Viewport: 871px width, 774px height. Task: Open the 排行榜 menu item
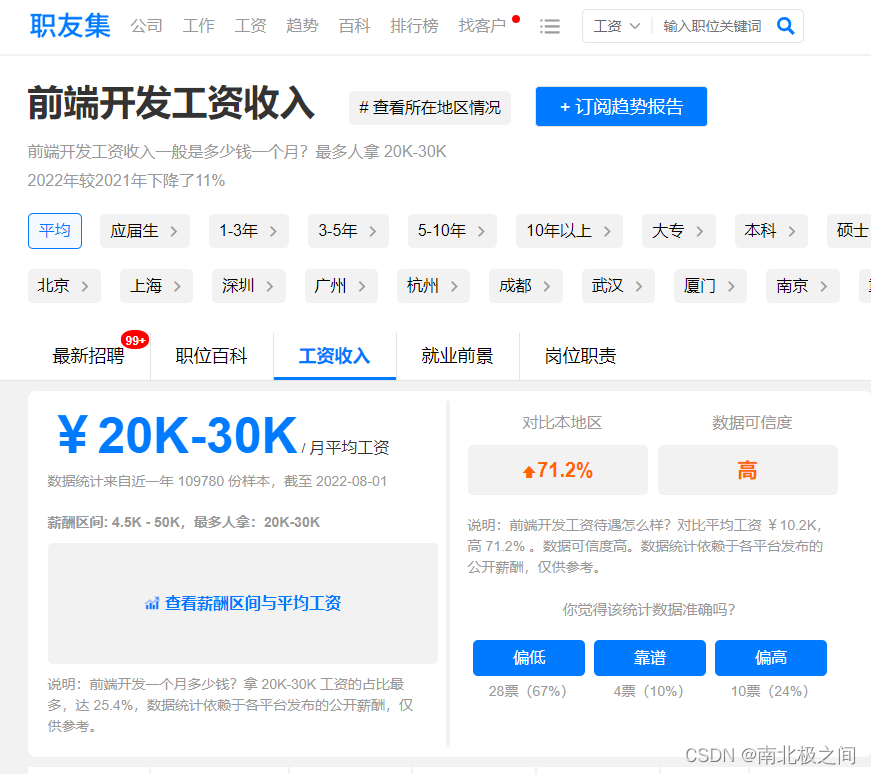(414, 26)
